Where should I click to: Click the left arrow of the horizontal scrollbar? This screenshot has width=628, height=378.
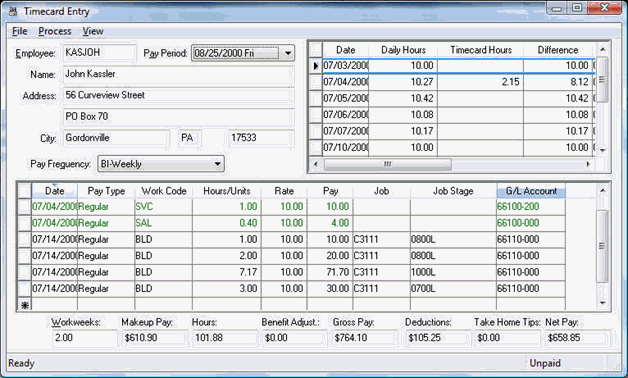click(316, 164)
